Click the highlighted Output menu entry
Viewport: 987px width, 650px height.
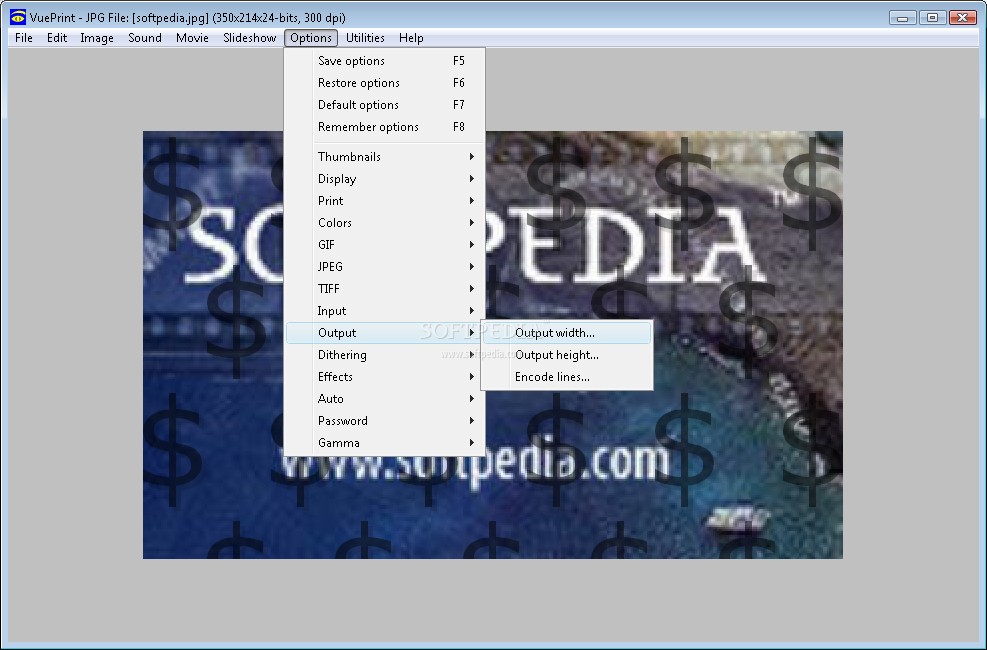point(385,333)
